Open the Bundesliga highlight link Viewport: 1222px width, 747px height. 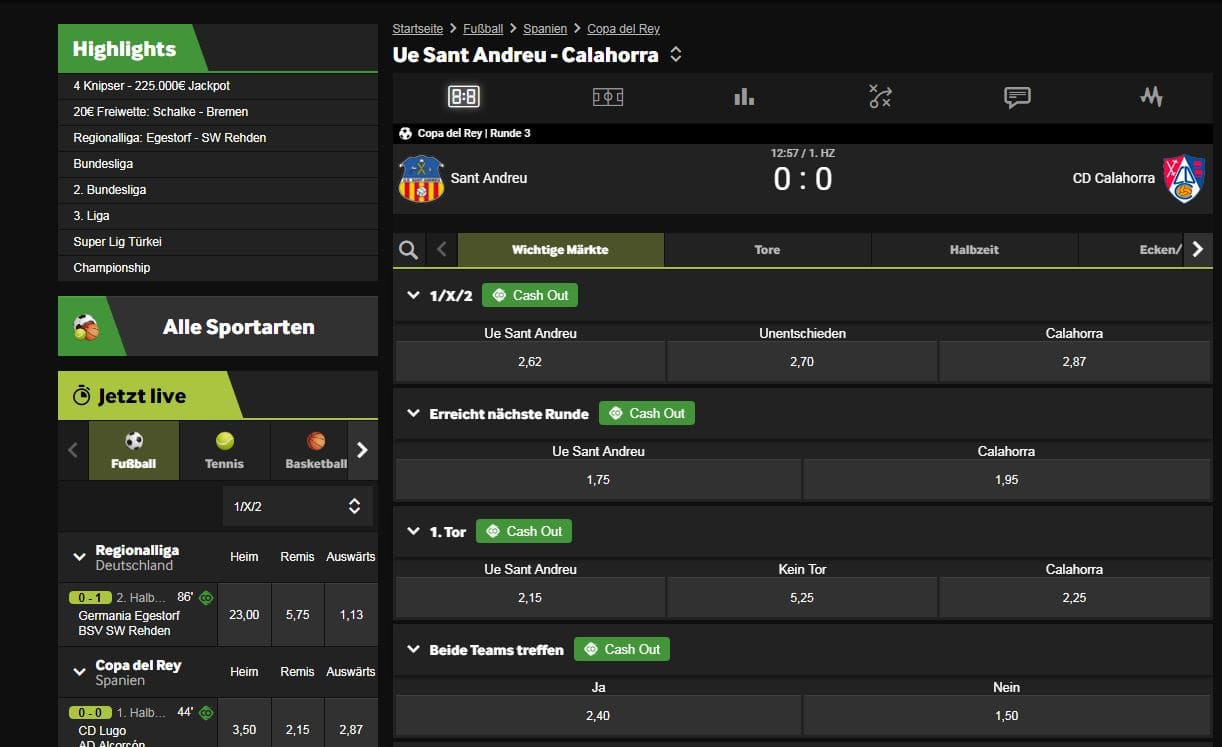tap(218, 164)
